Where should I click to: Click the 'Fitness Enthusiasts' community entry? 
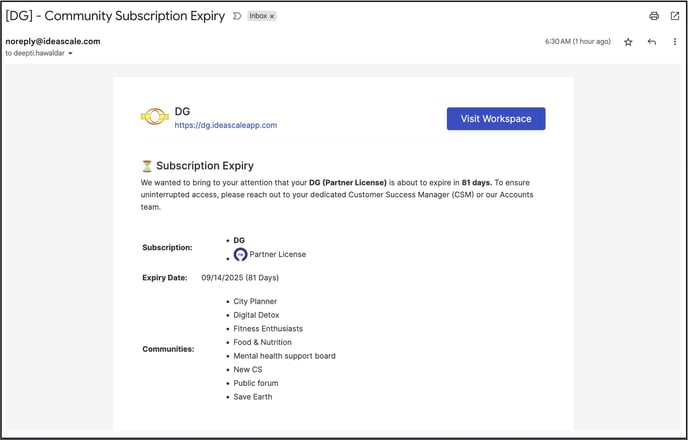point(268,329)
